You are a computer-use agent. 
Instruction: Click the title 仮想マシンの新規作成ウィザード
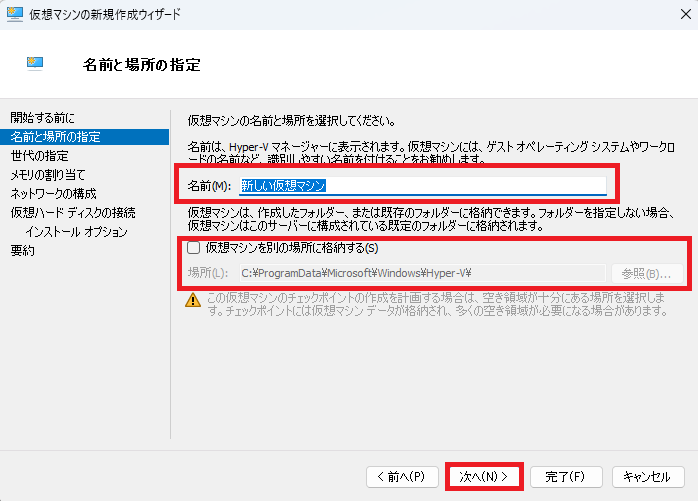(105, 14)
